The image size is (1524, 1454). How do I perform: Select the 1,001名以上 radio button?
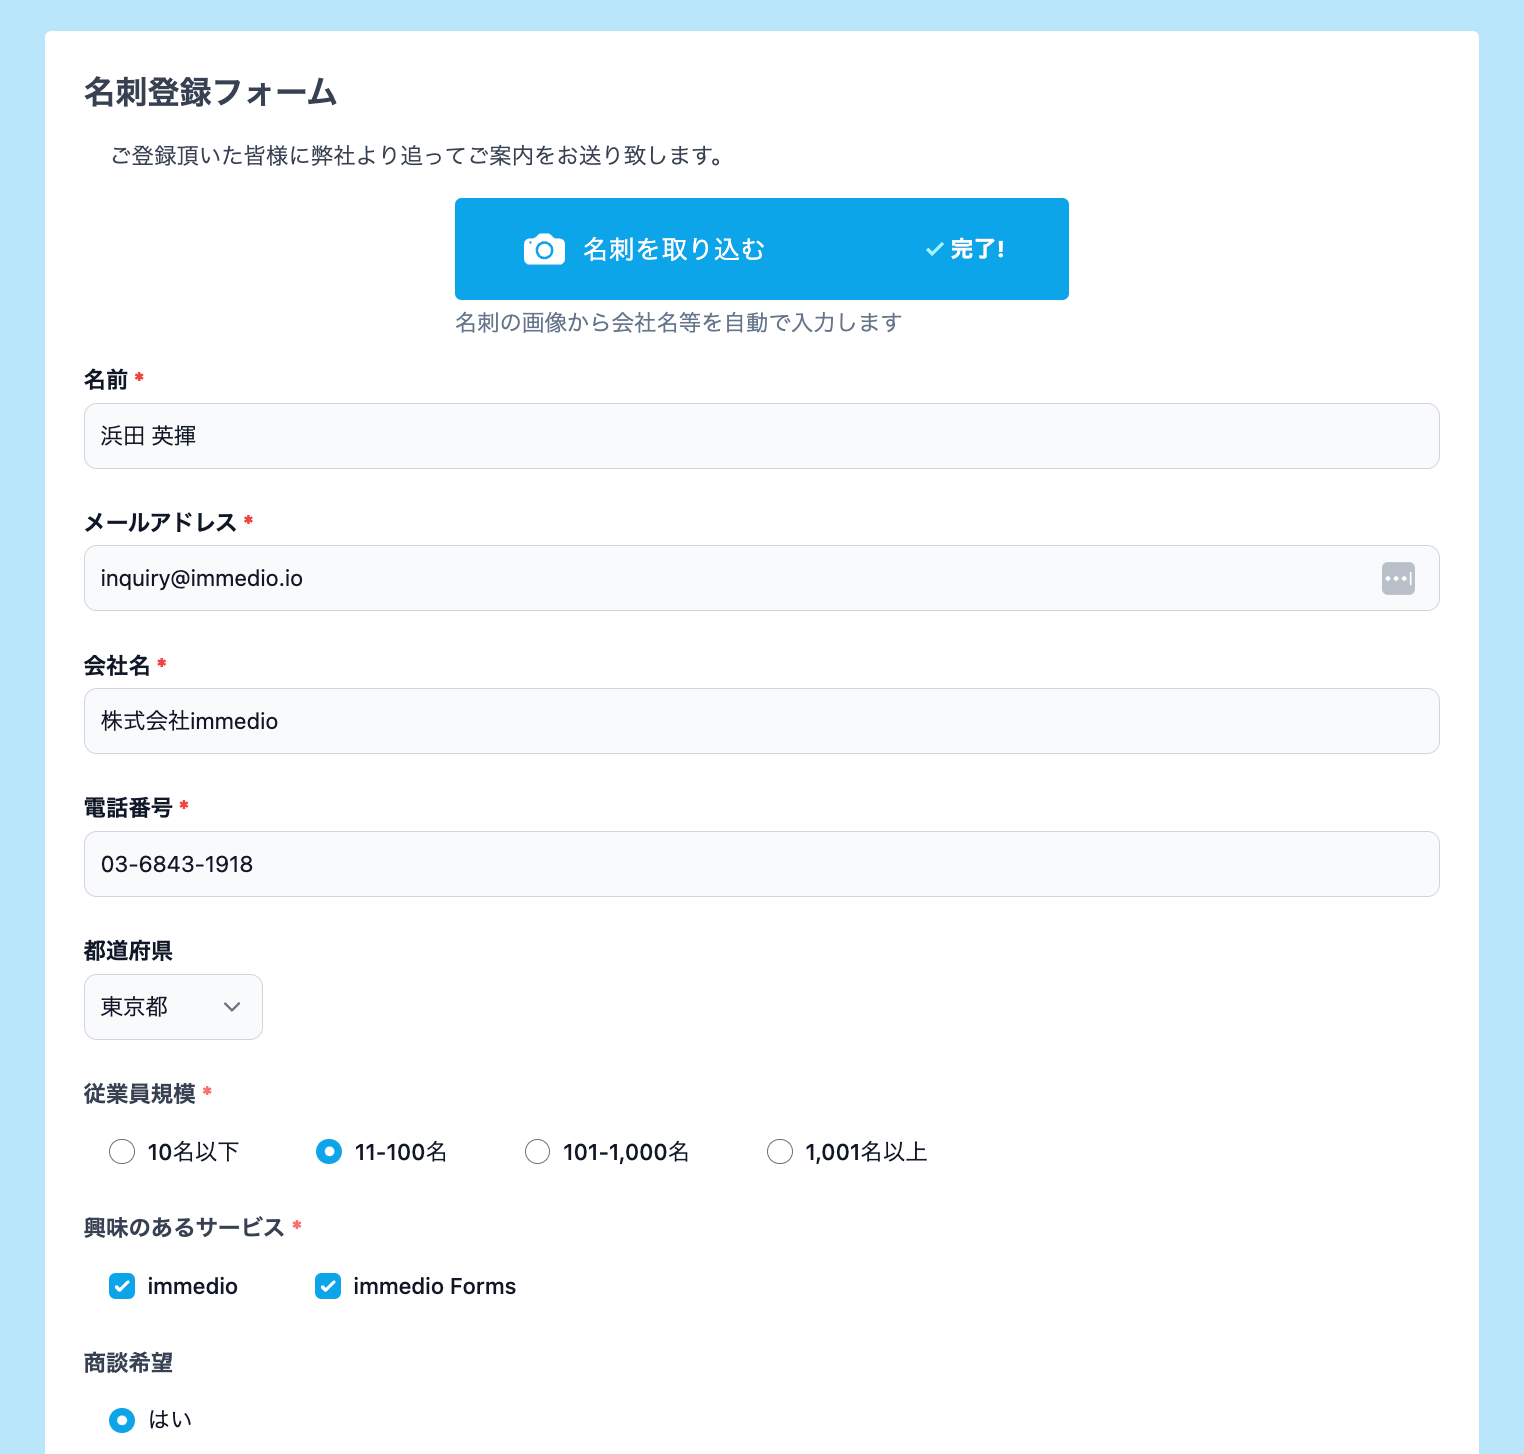click(x=780, y=1152)
